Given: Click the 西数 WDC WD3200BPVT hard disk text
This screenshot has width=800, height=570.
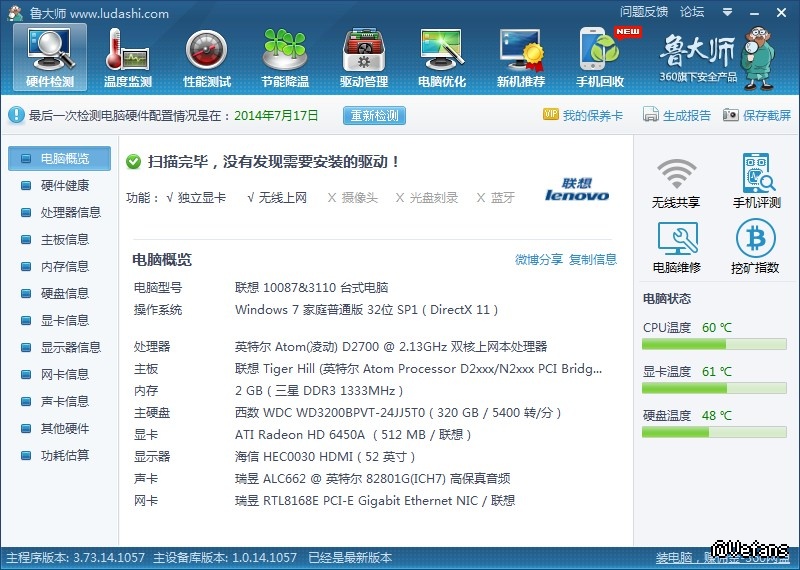Looking at the screenshot, I should [x=398, y=413].
